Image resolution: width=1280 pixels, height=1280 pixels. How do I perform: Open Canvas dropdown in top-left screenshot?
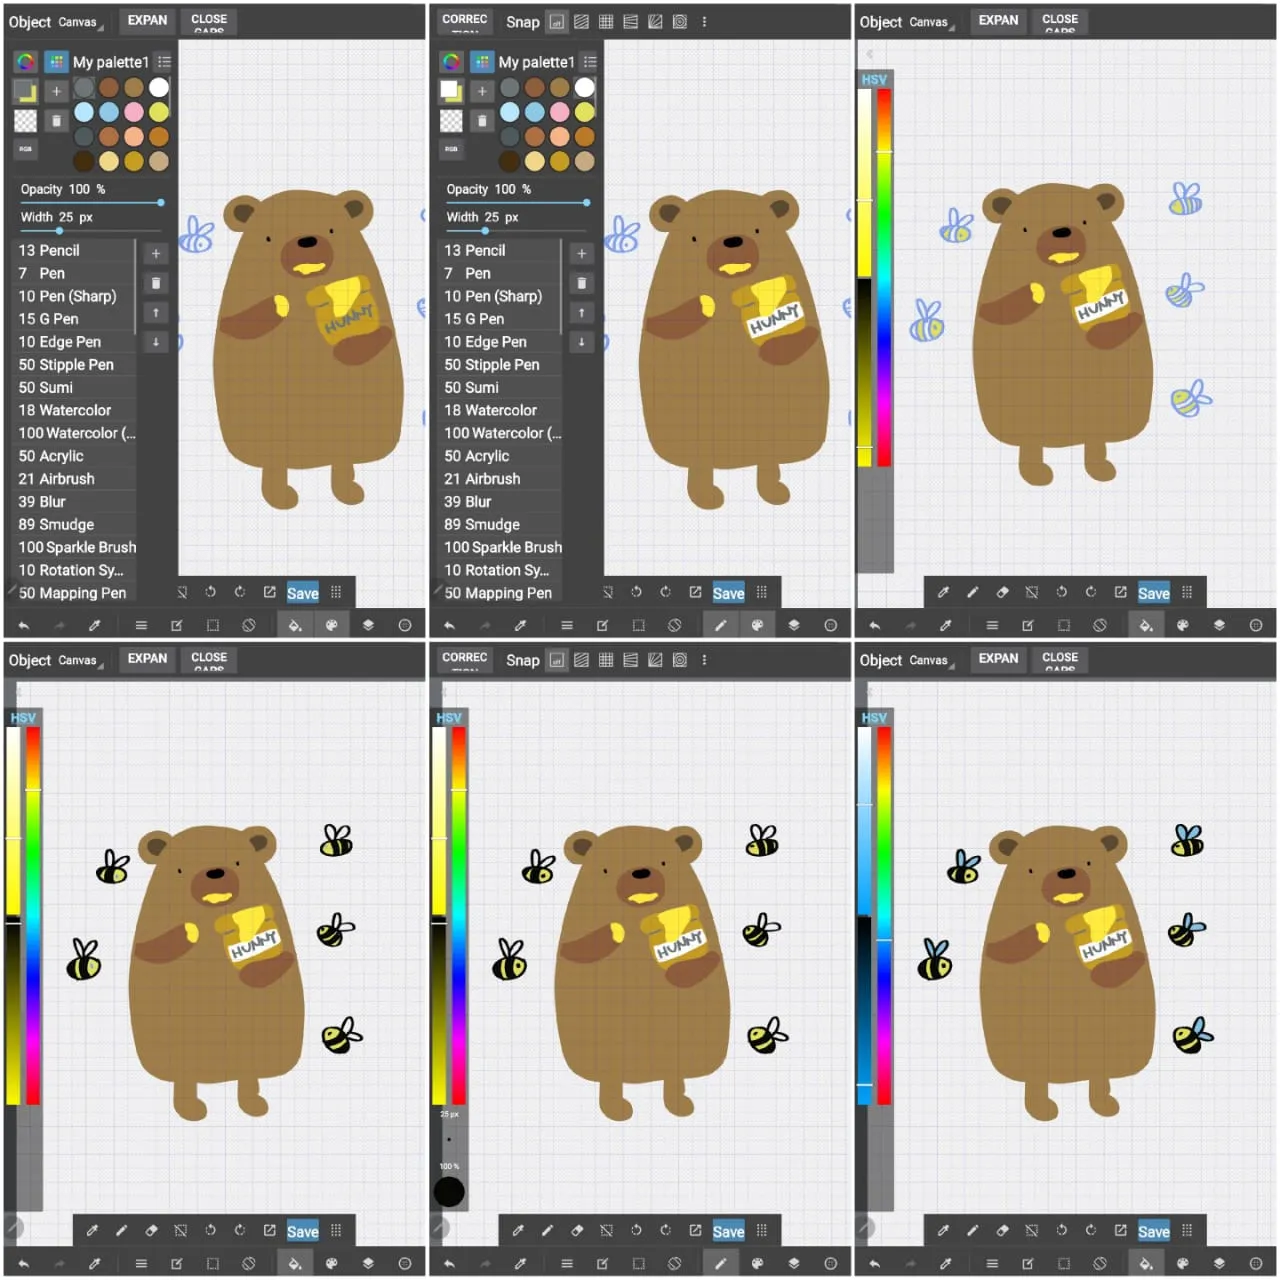[x=81, y=22]
